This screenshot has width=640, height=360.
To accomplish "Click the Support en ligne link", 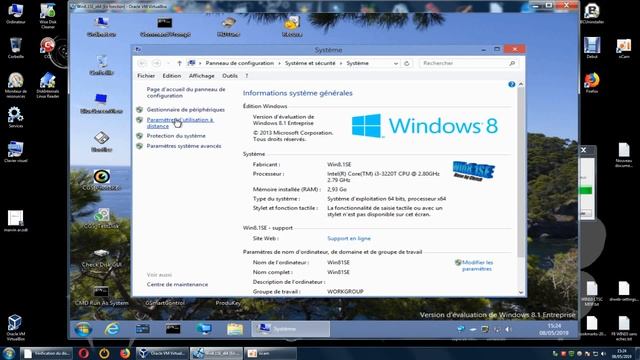I will [x=349, y=238].
